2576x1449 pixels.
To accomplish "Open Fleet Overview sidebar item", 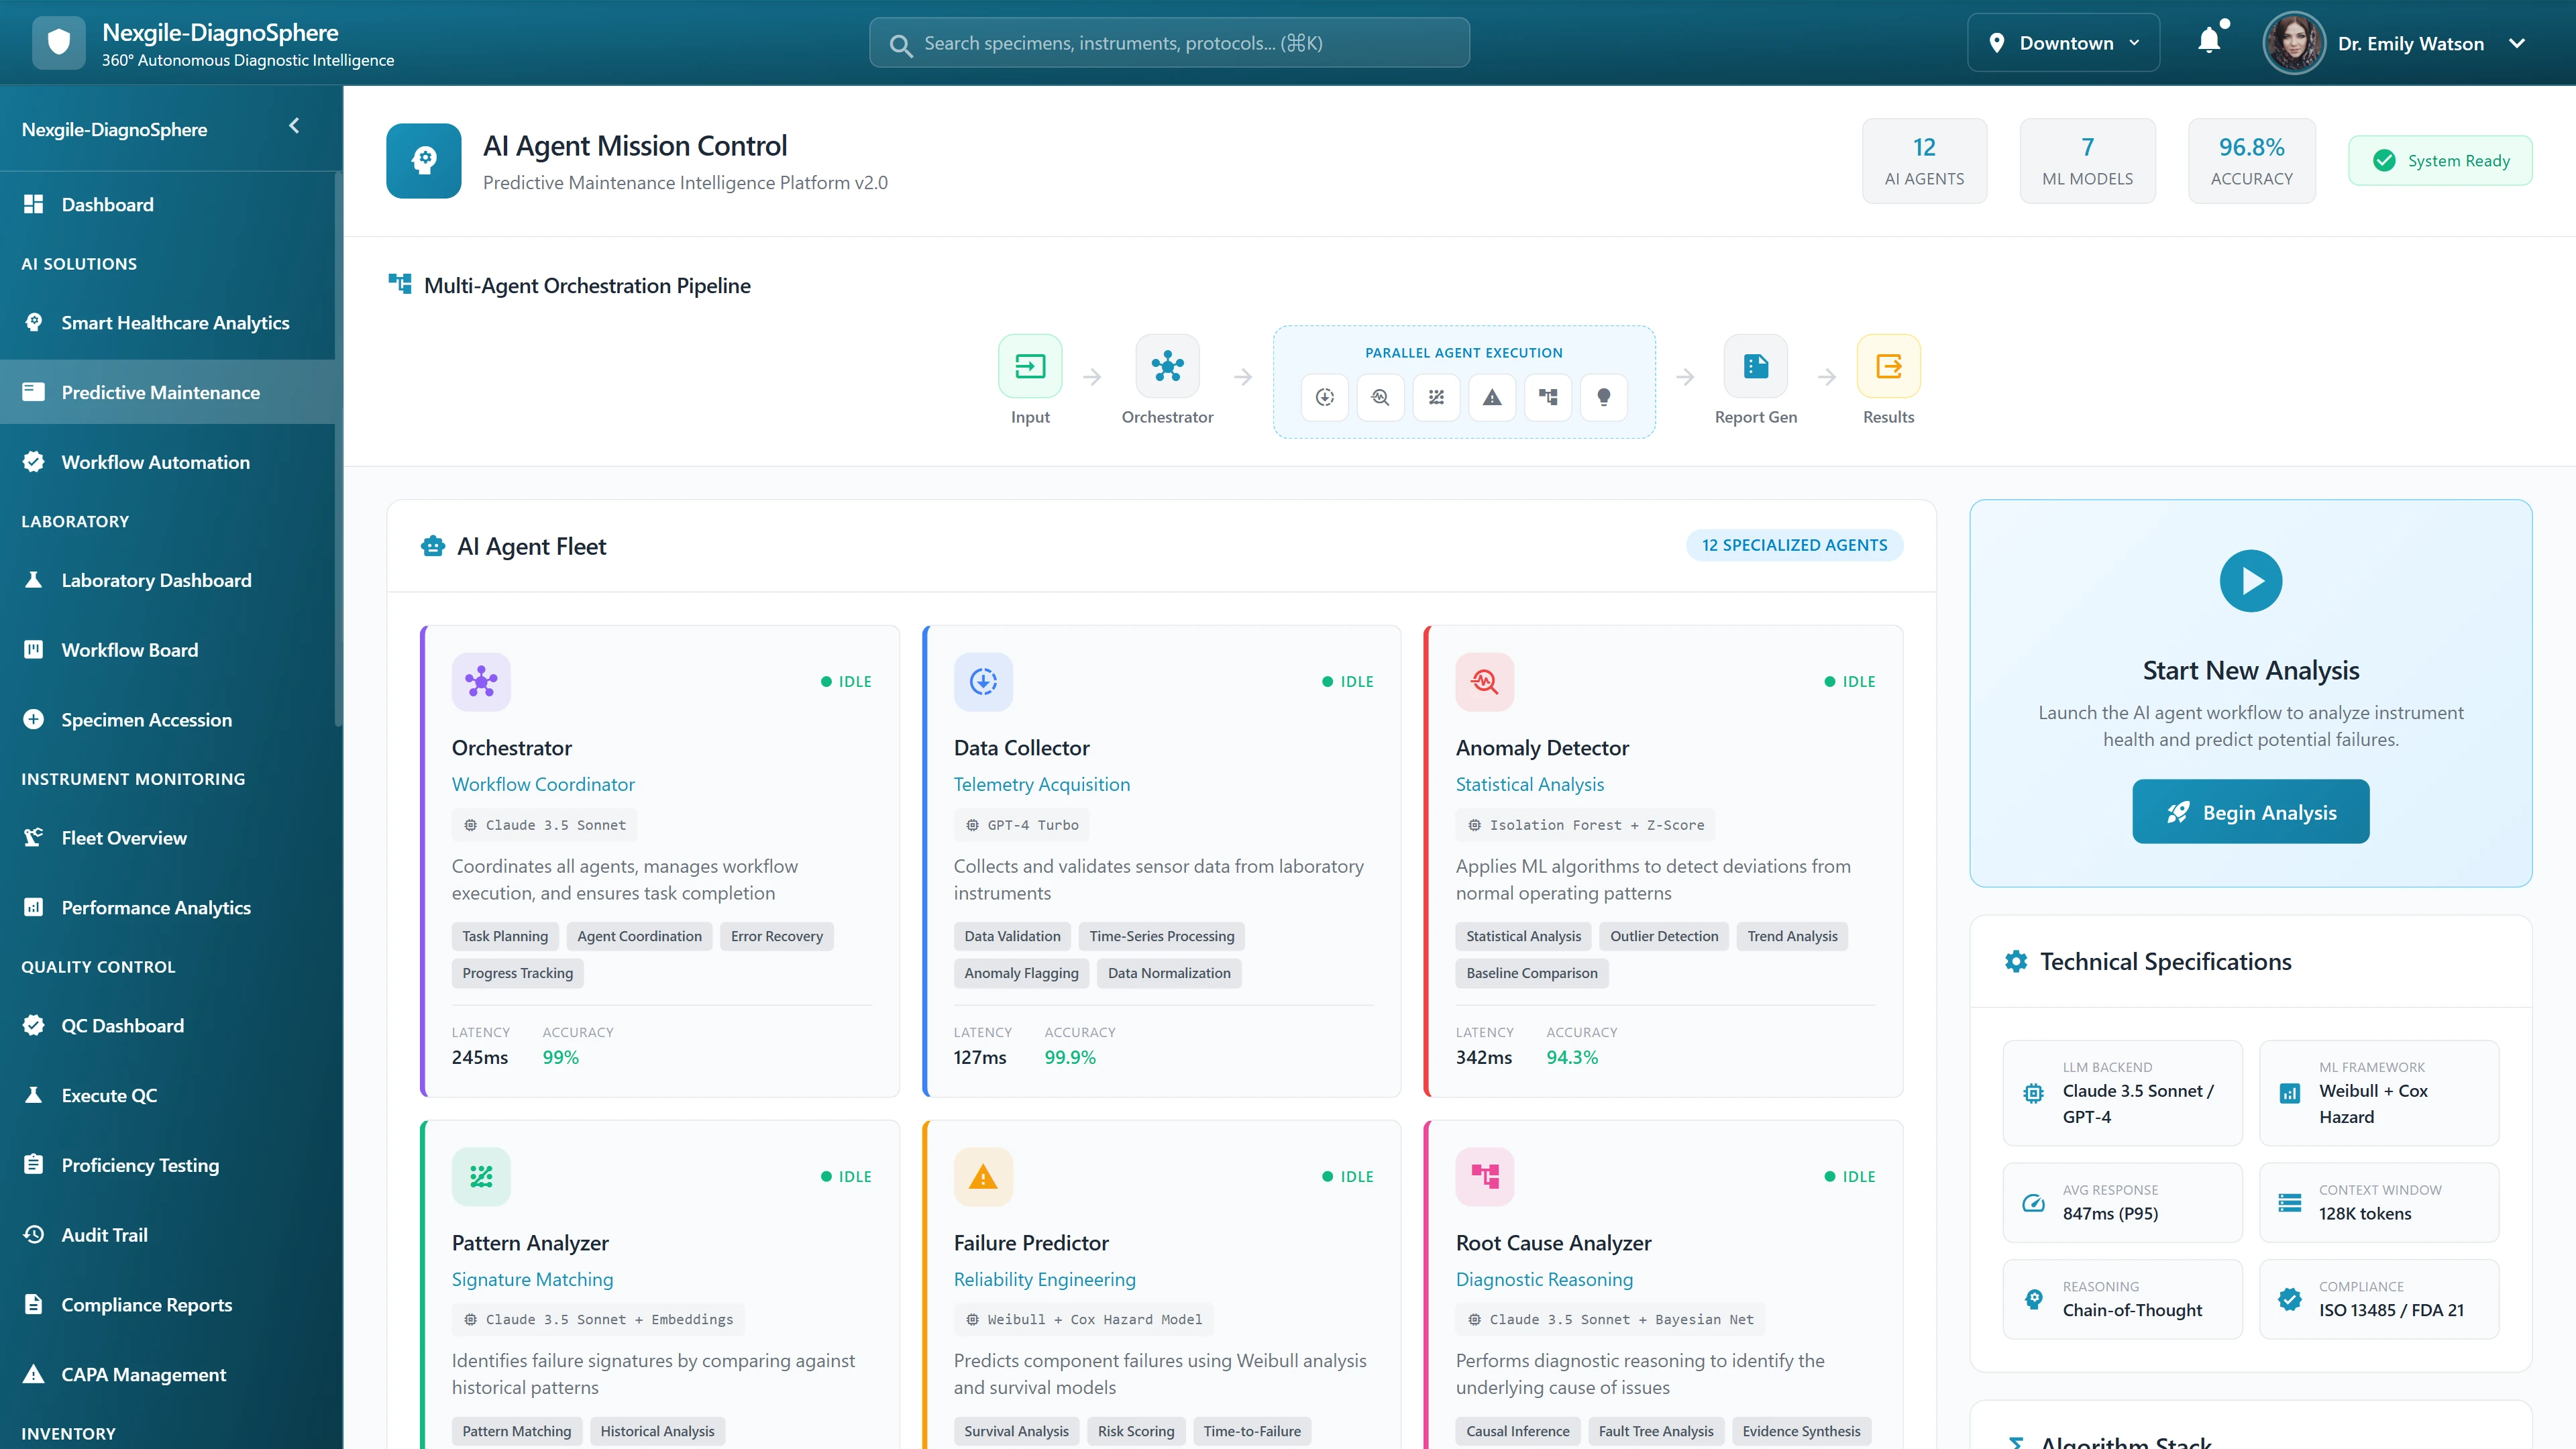I will click(x=124, y=838).
